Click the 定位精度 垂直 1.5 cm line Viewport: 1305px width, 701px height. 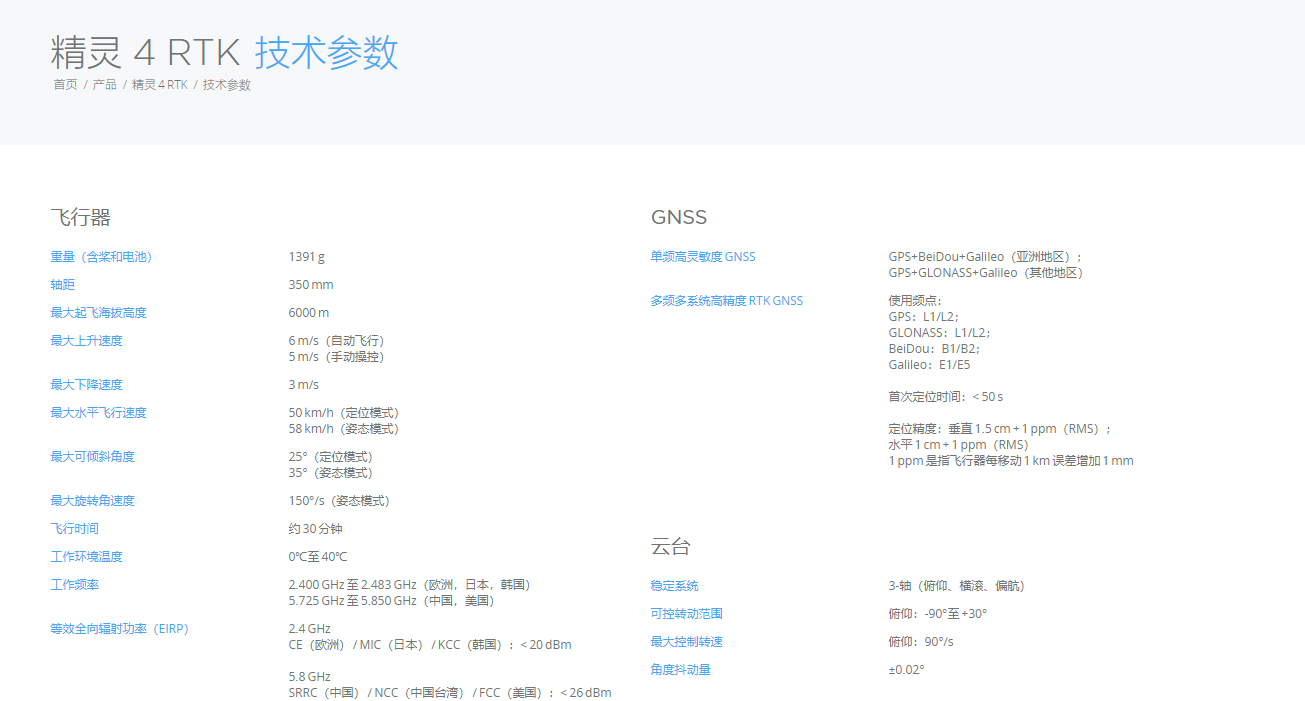click(1000, 429)
